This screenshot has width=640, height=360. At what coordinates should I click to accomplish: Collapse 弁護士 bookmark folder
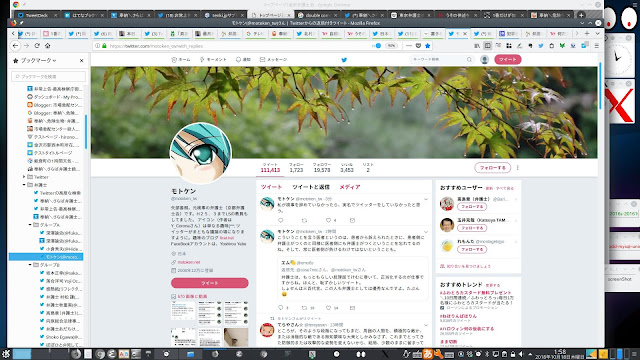pyautogui.click(x=24, y=185)
